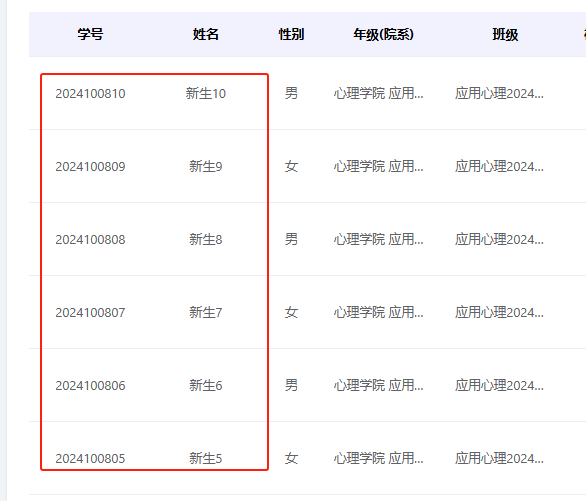This screenshot has width=586, height=501.
Task: Click 应用心理2024 class cell for 新生8
Action: click(x=499, y=239)
